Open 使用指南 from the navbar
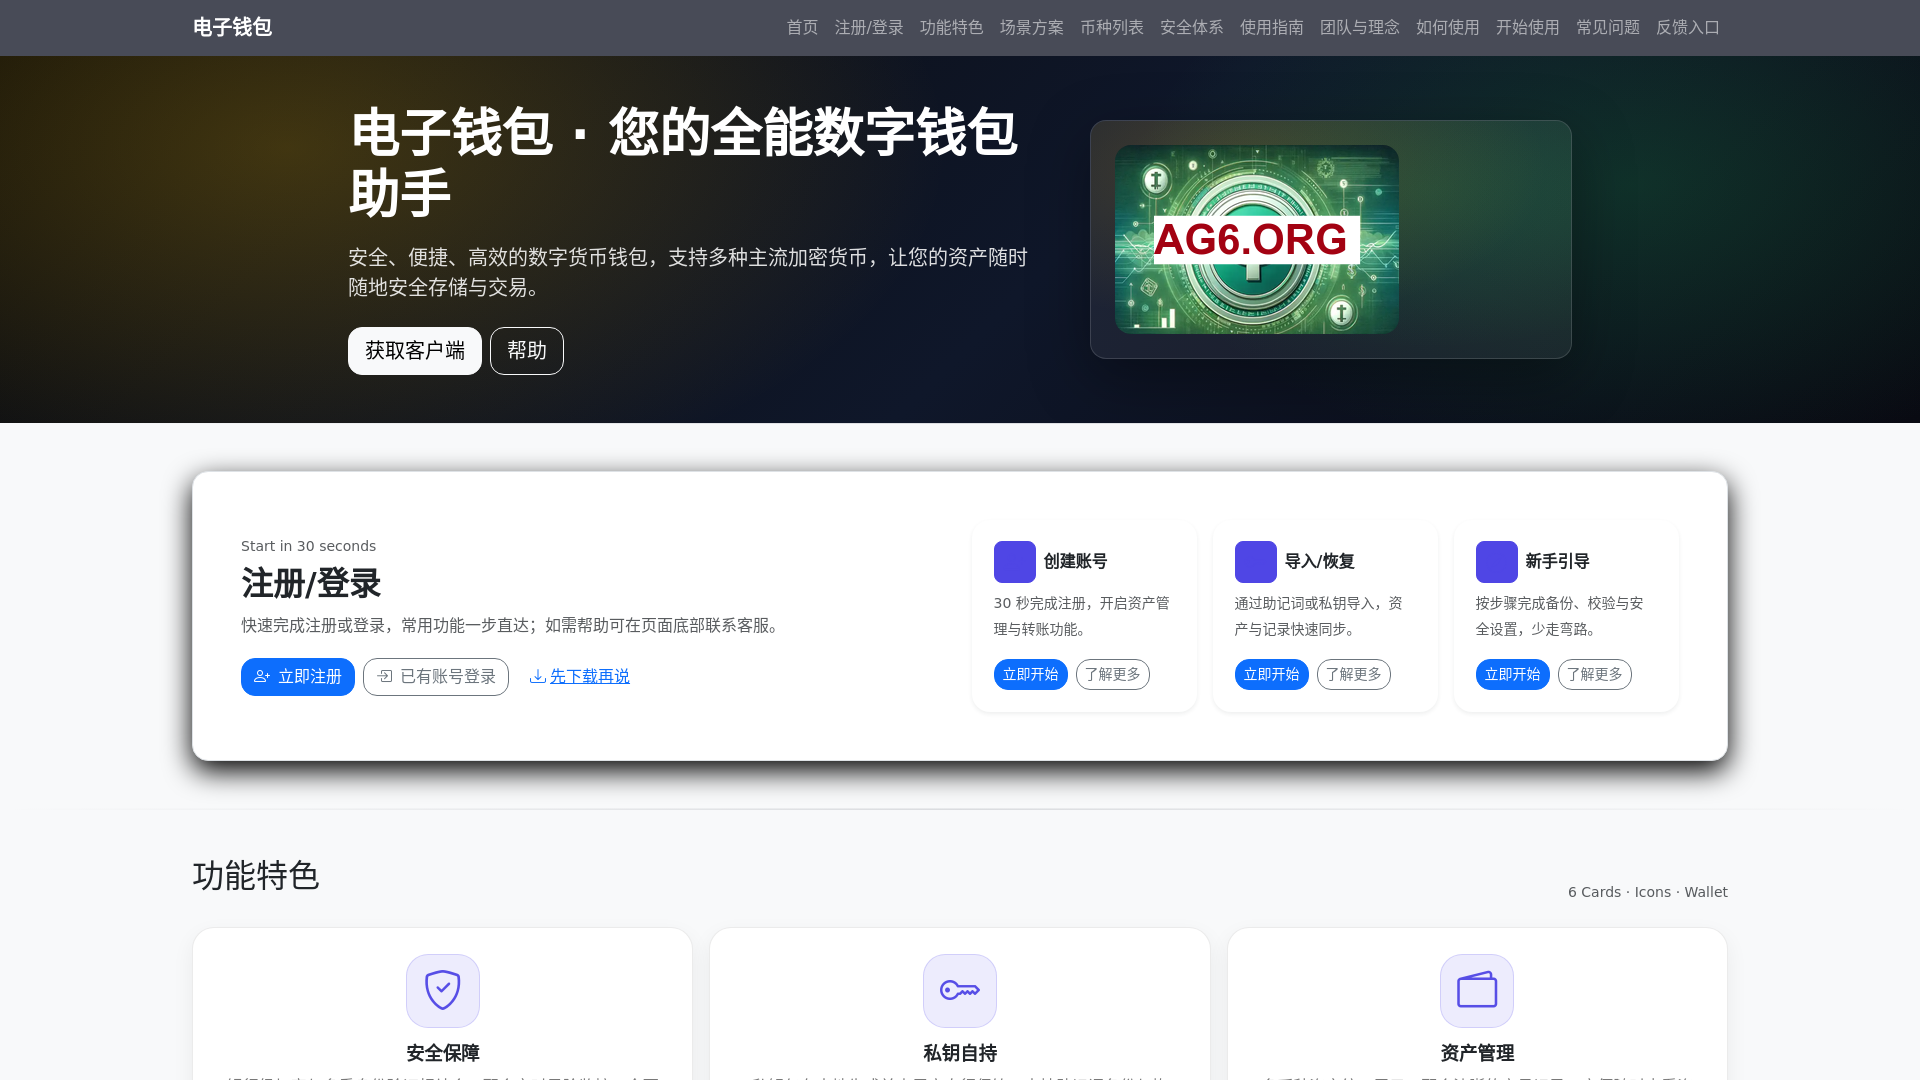1920x1080 pixels. point(1272,27)
